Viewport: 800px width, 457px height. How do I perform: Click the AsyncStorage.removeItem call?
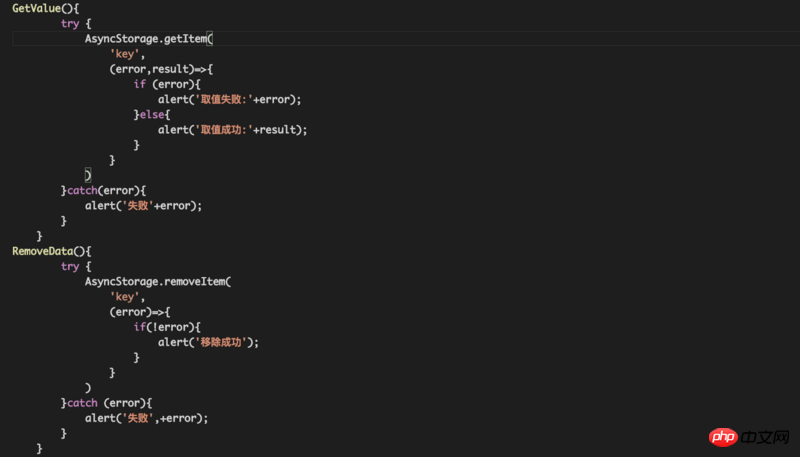pyautogui.click(x=156, y=282)
